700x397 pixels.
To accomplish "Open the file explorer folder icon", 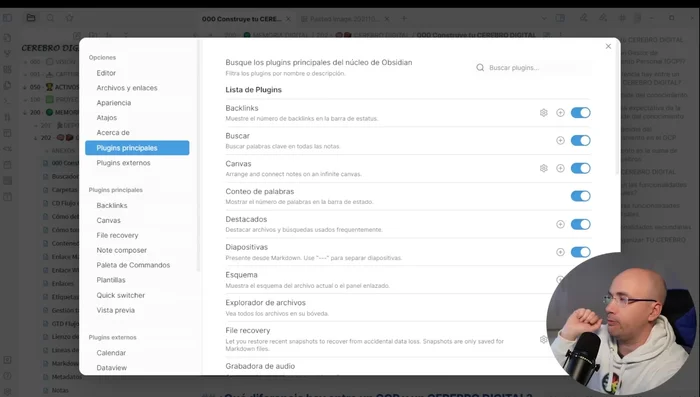I will coord(31,18).
